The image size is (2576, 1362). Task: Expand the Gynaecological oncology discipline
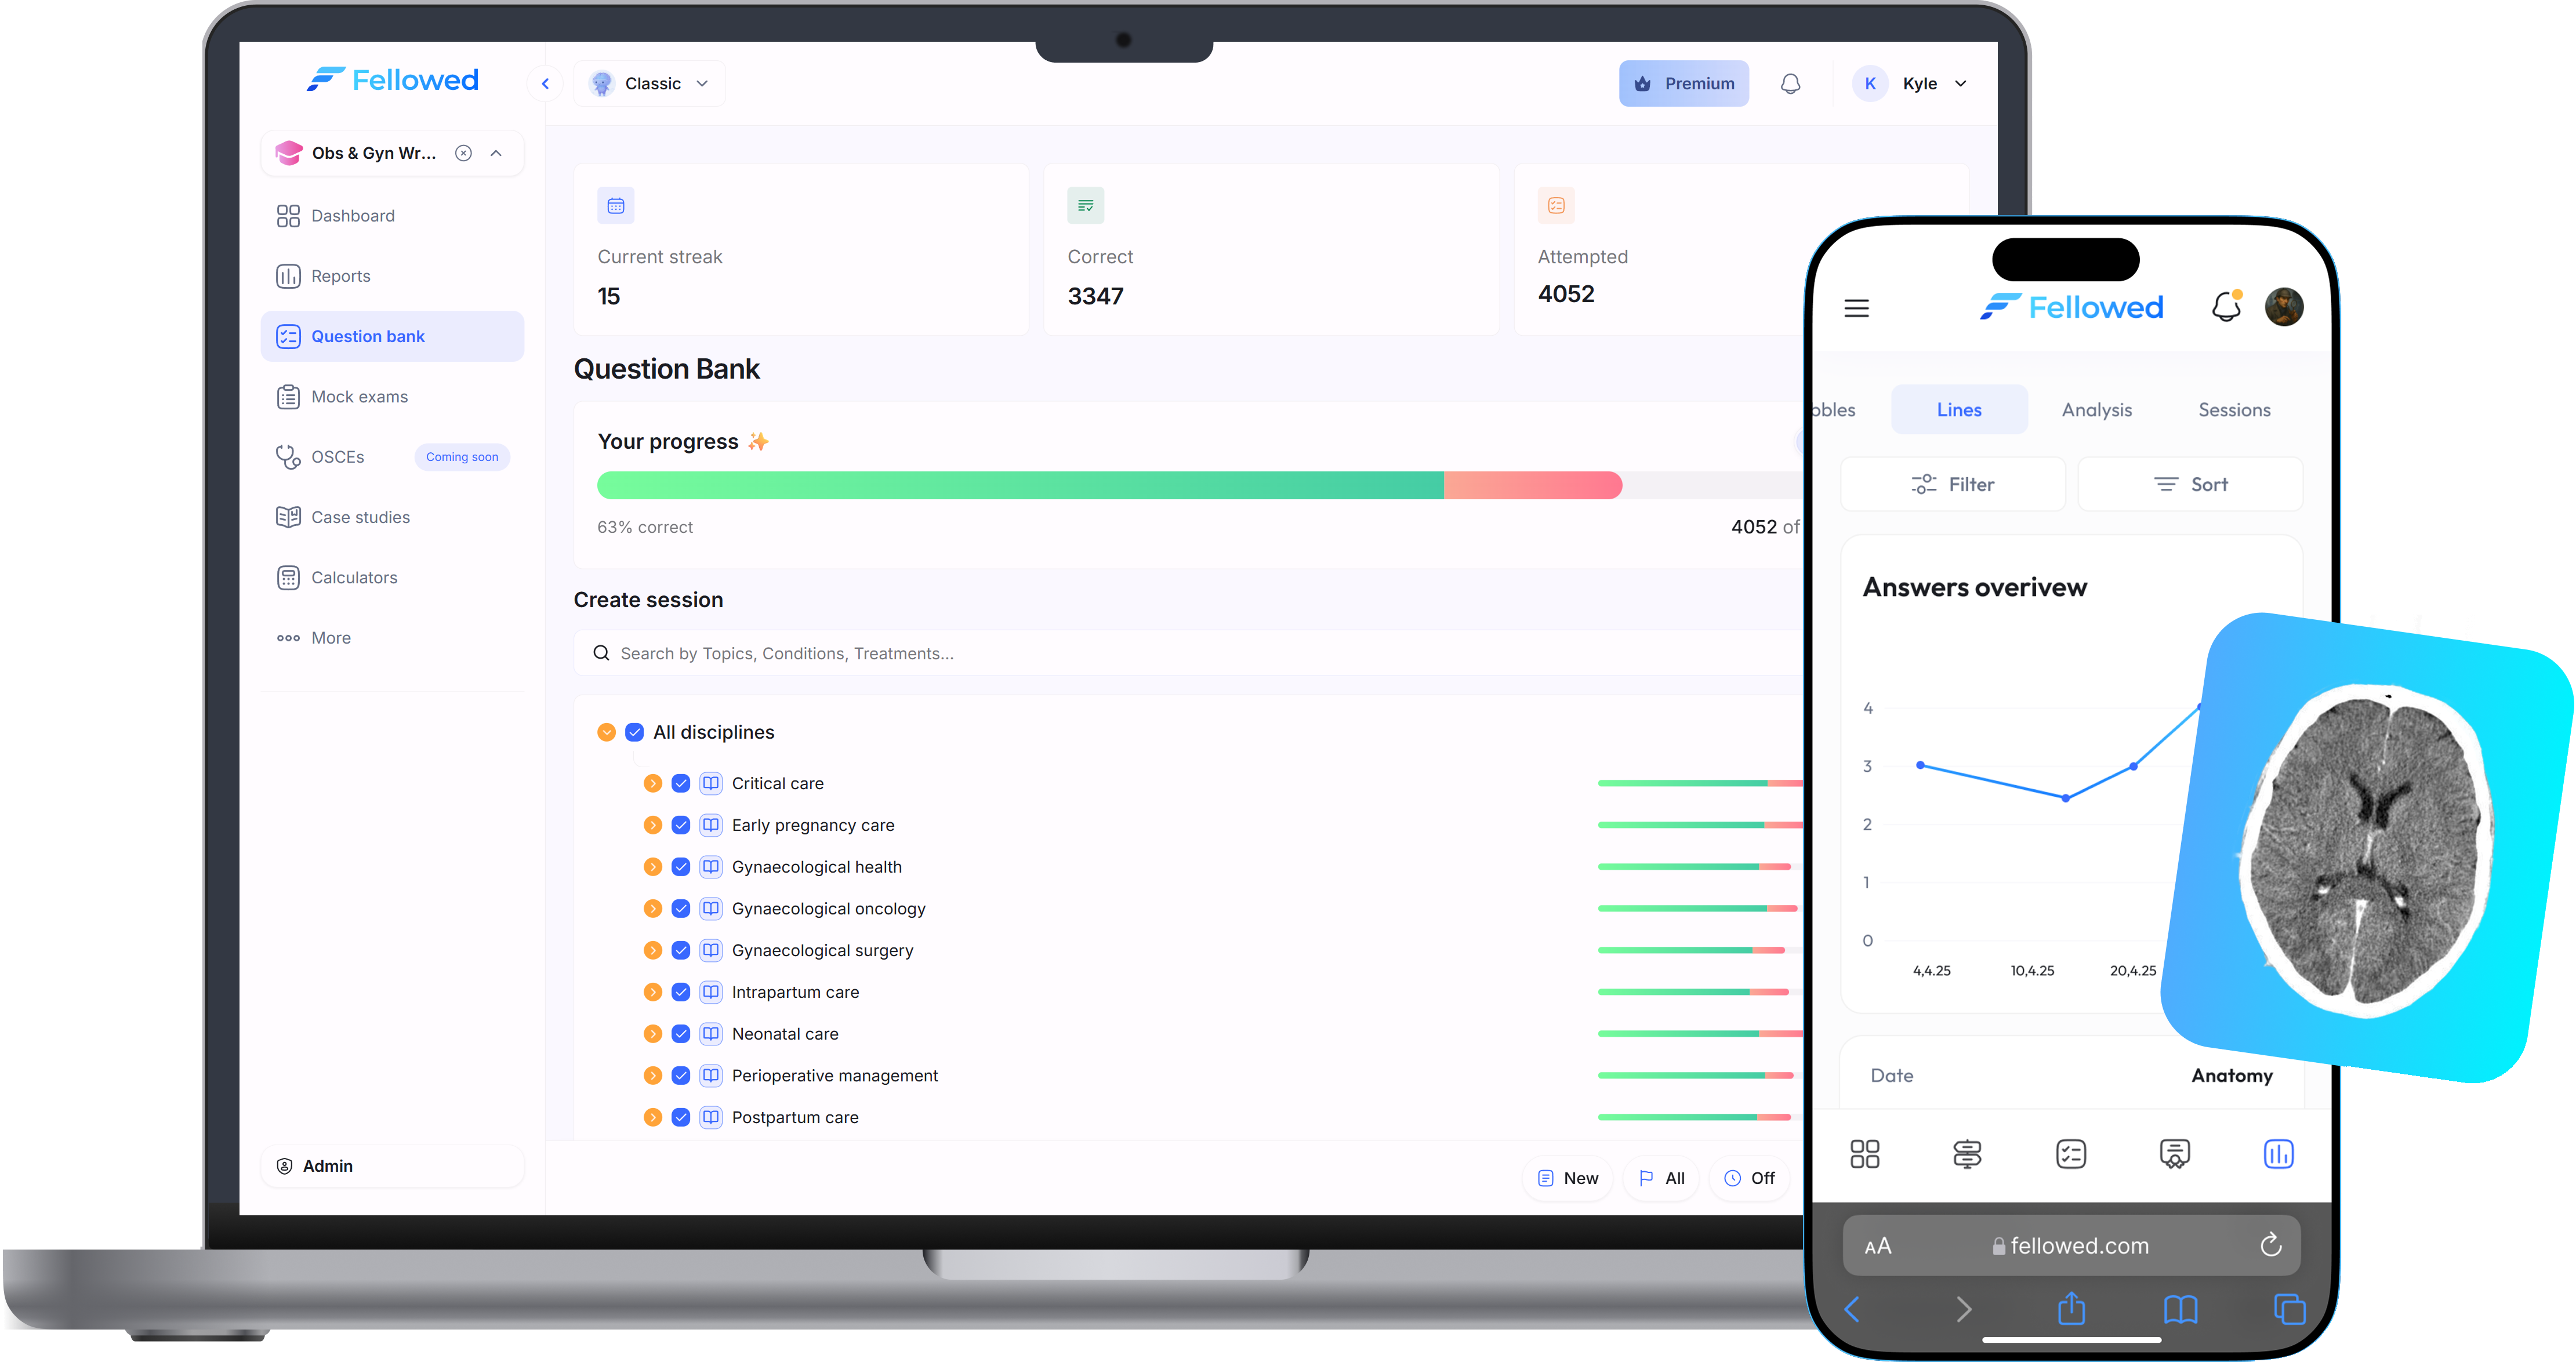(652, 909)
